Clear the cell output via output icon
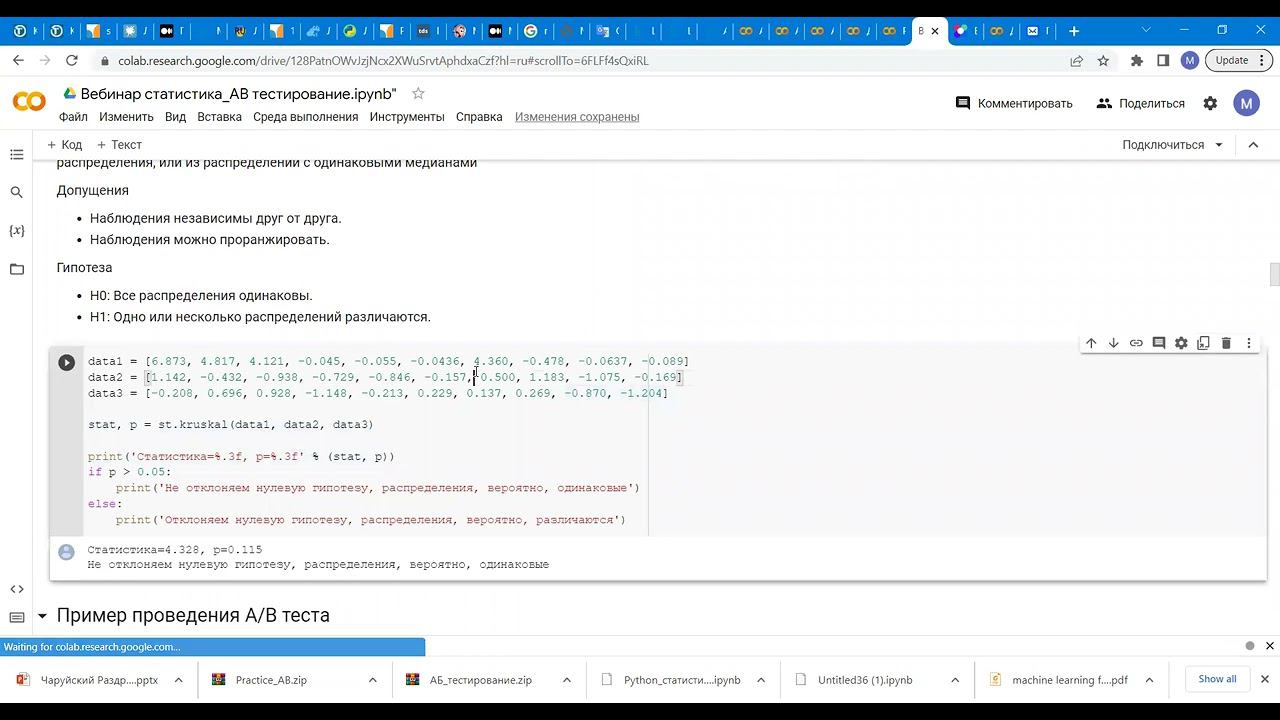This screenshot has height=720, width=1280. (x=66, y=552)
